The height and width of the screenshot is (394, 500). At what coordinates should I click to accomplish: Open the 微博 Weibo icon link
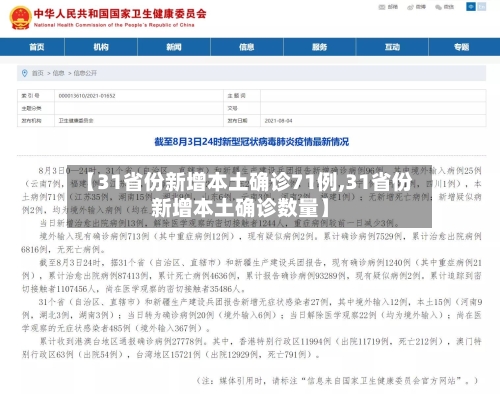click(x=417, y=7)
